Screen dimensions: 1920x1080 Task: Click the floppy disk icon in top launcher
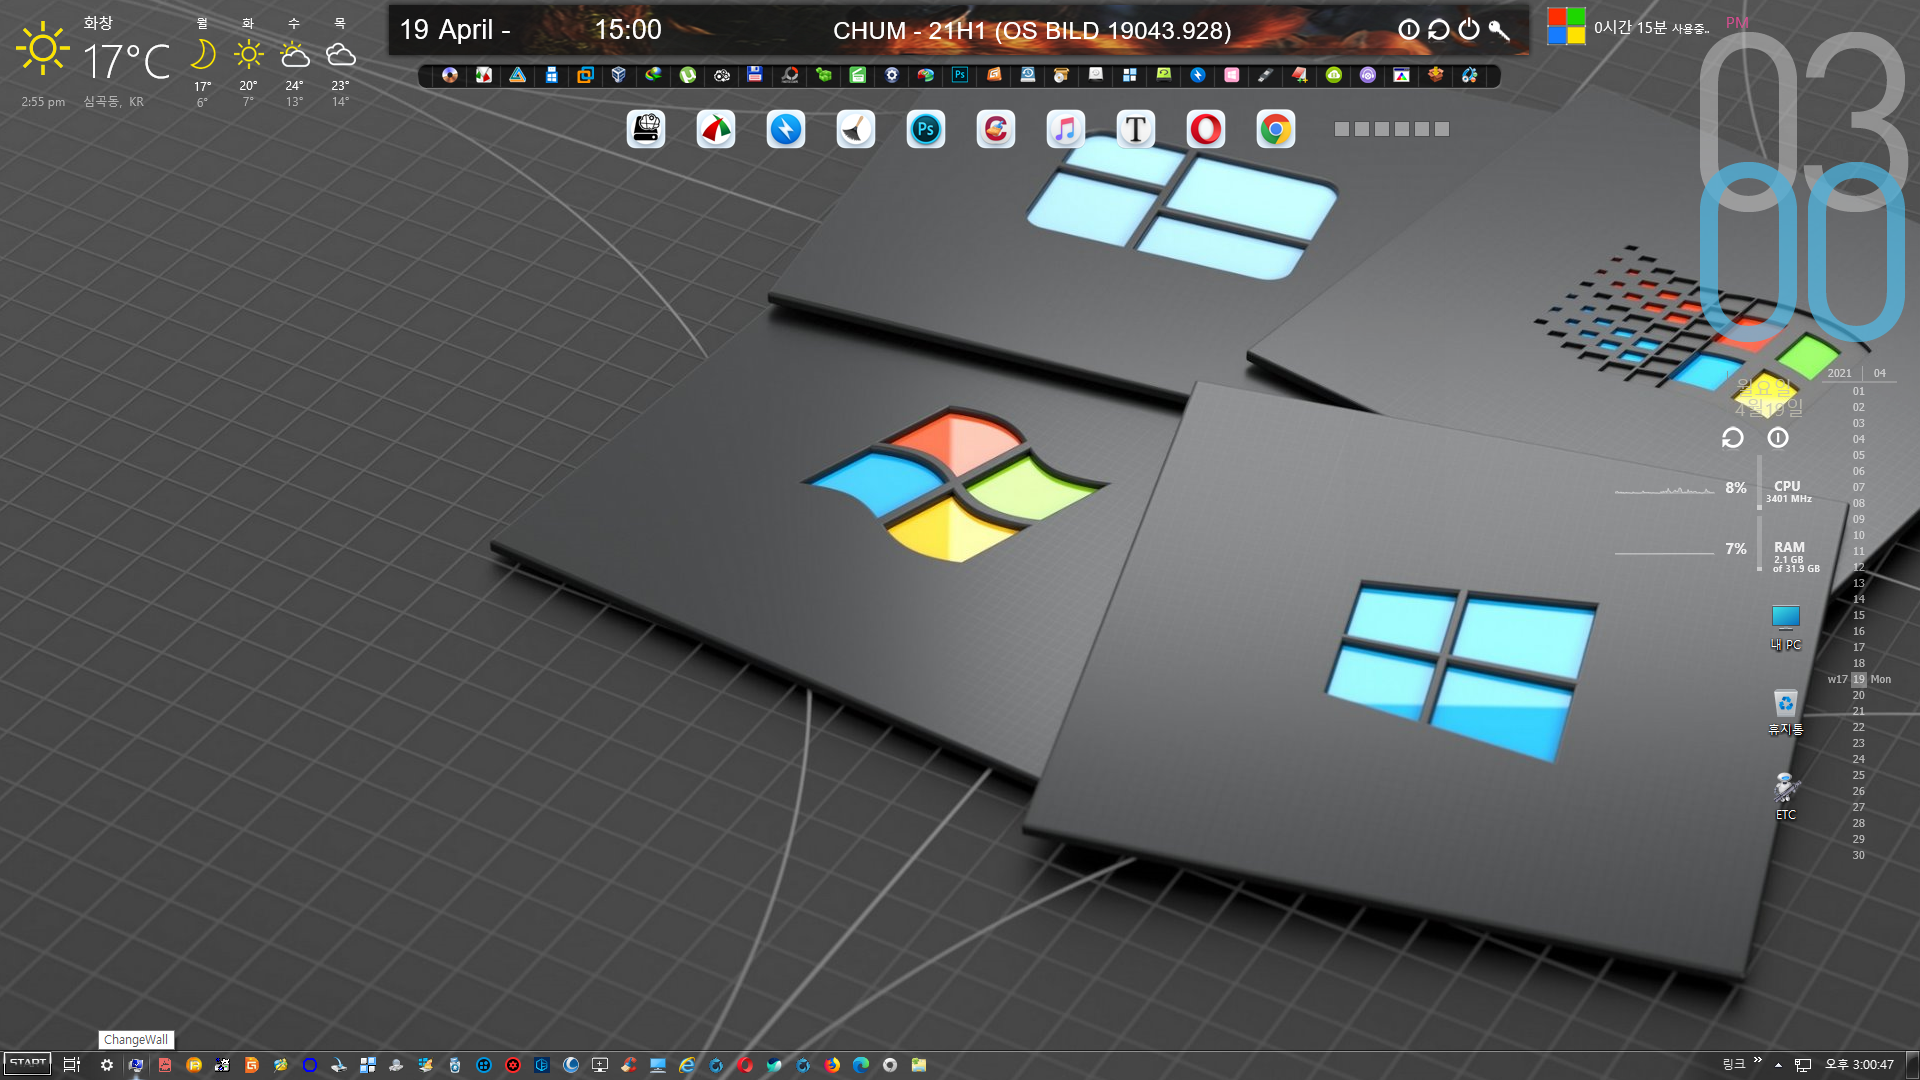(x=756, y=75)
